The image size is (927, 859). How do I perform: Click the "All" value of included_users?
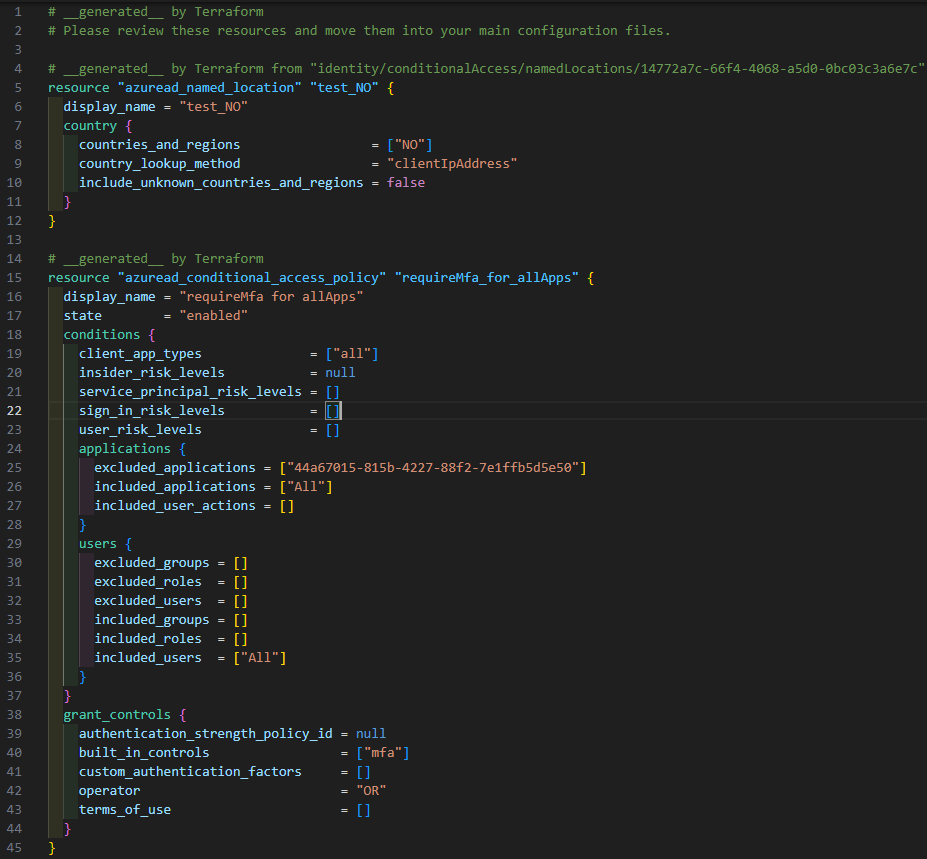coord(259,658)
